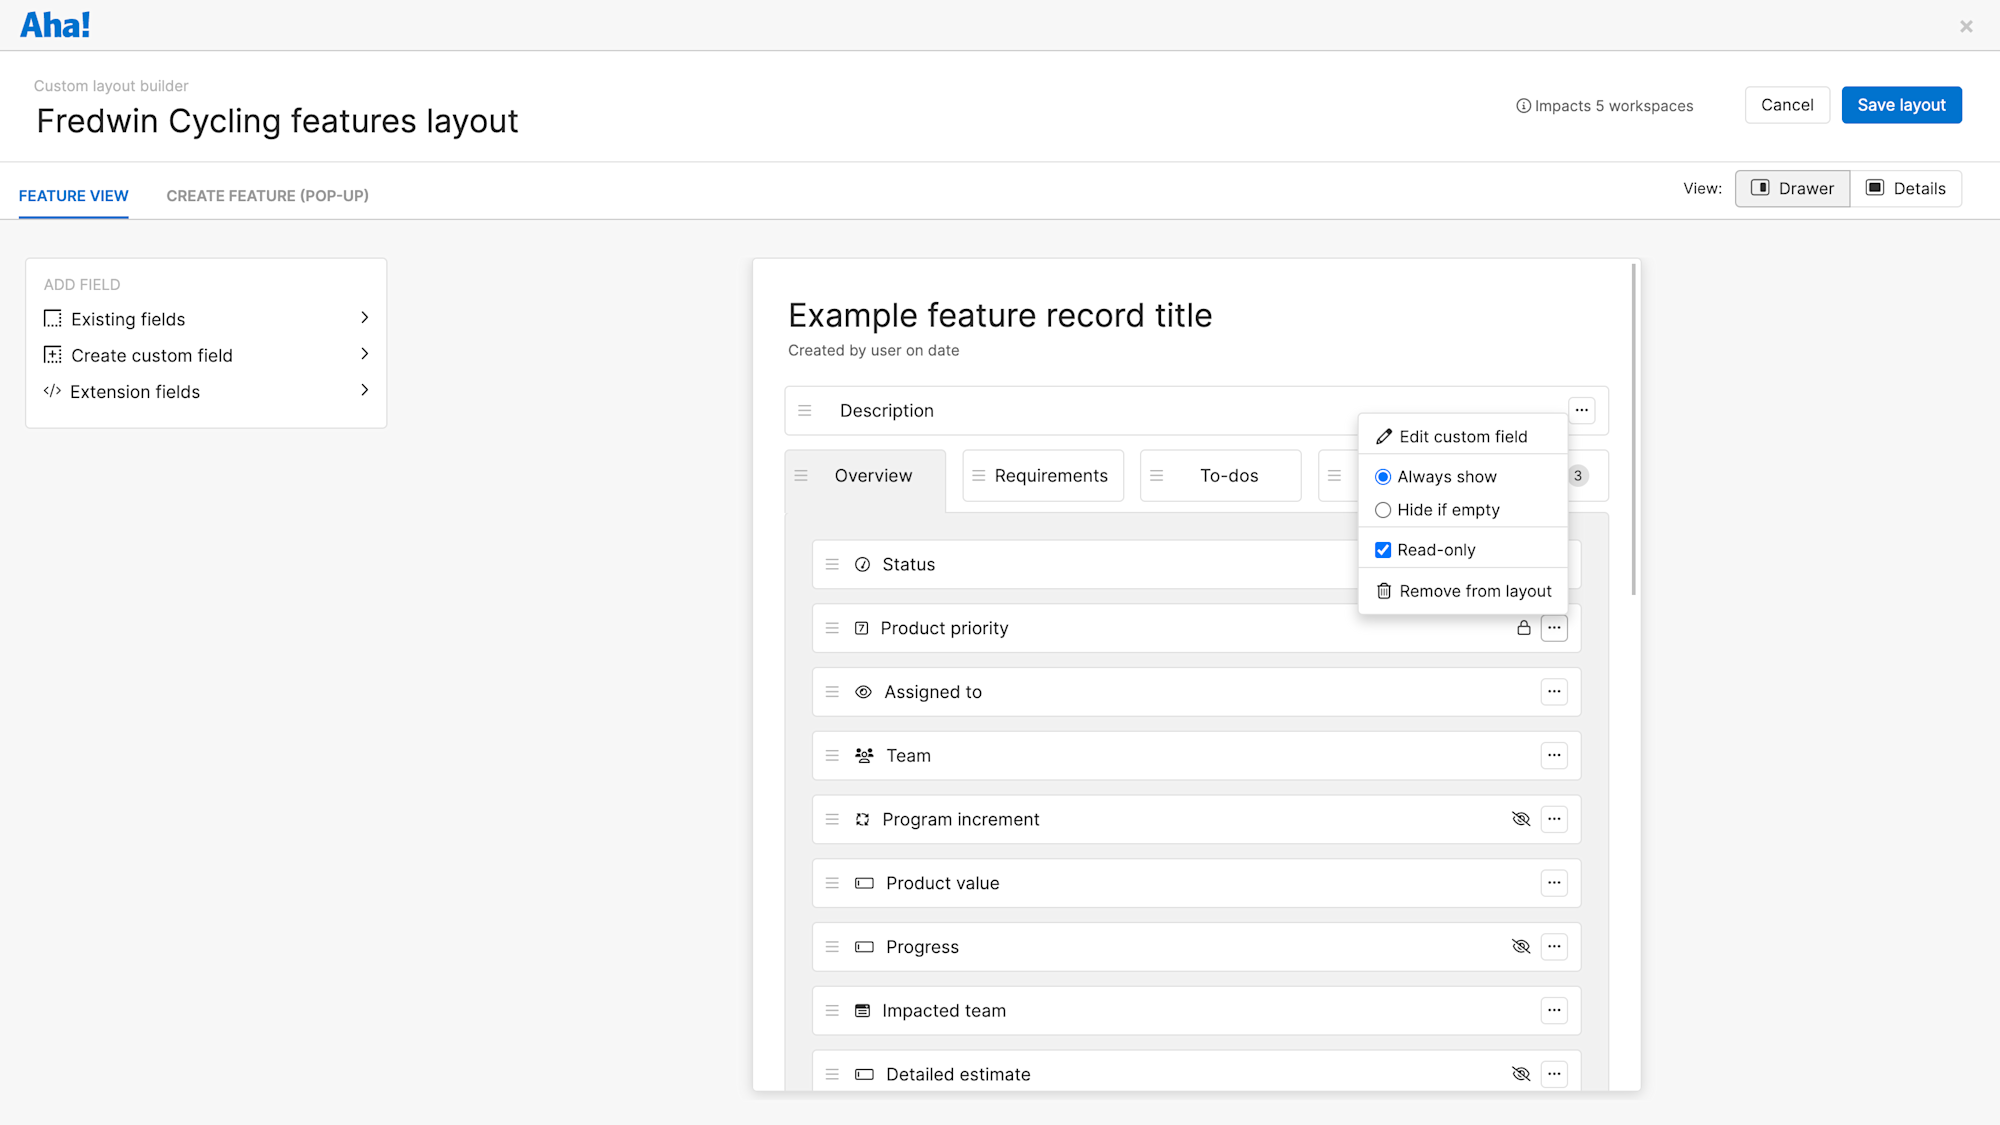Uncheck the Read-only checkbox
The image size is (2000, 1125).
click(x=1383, y=549)
